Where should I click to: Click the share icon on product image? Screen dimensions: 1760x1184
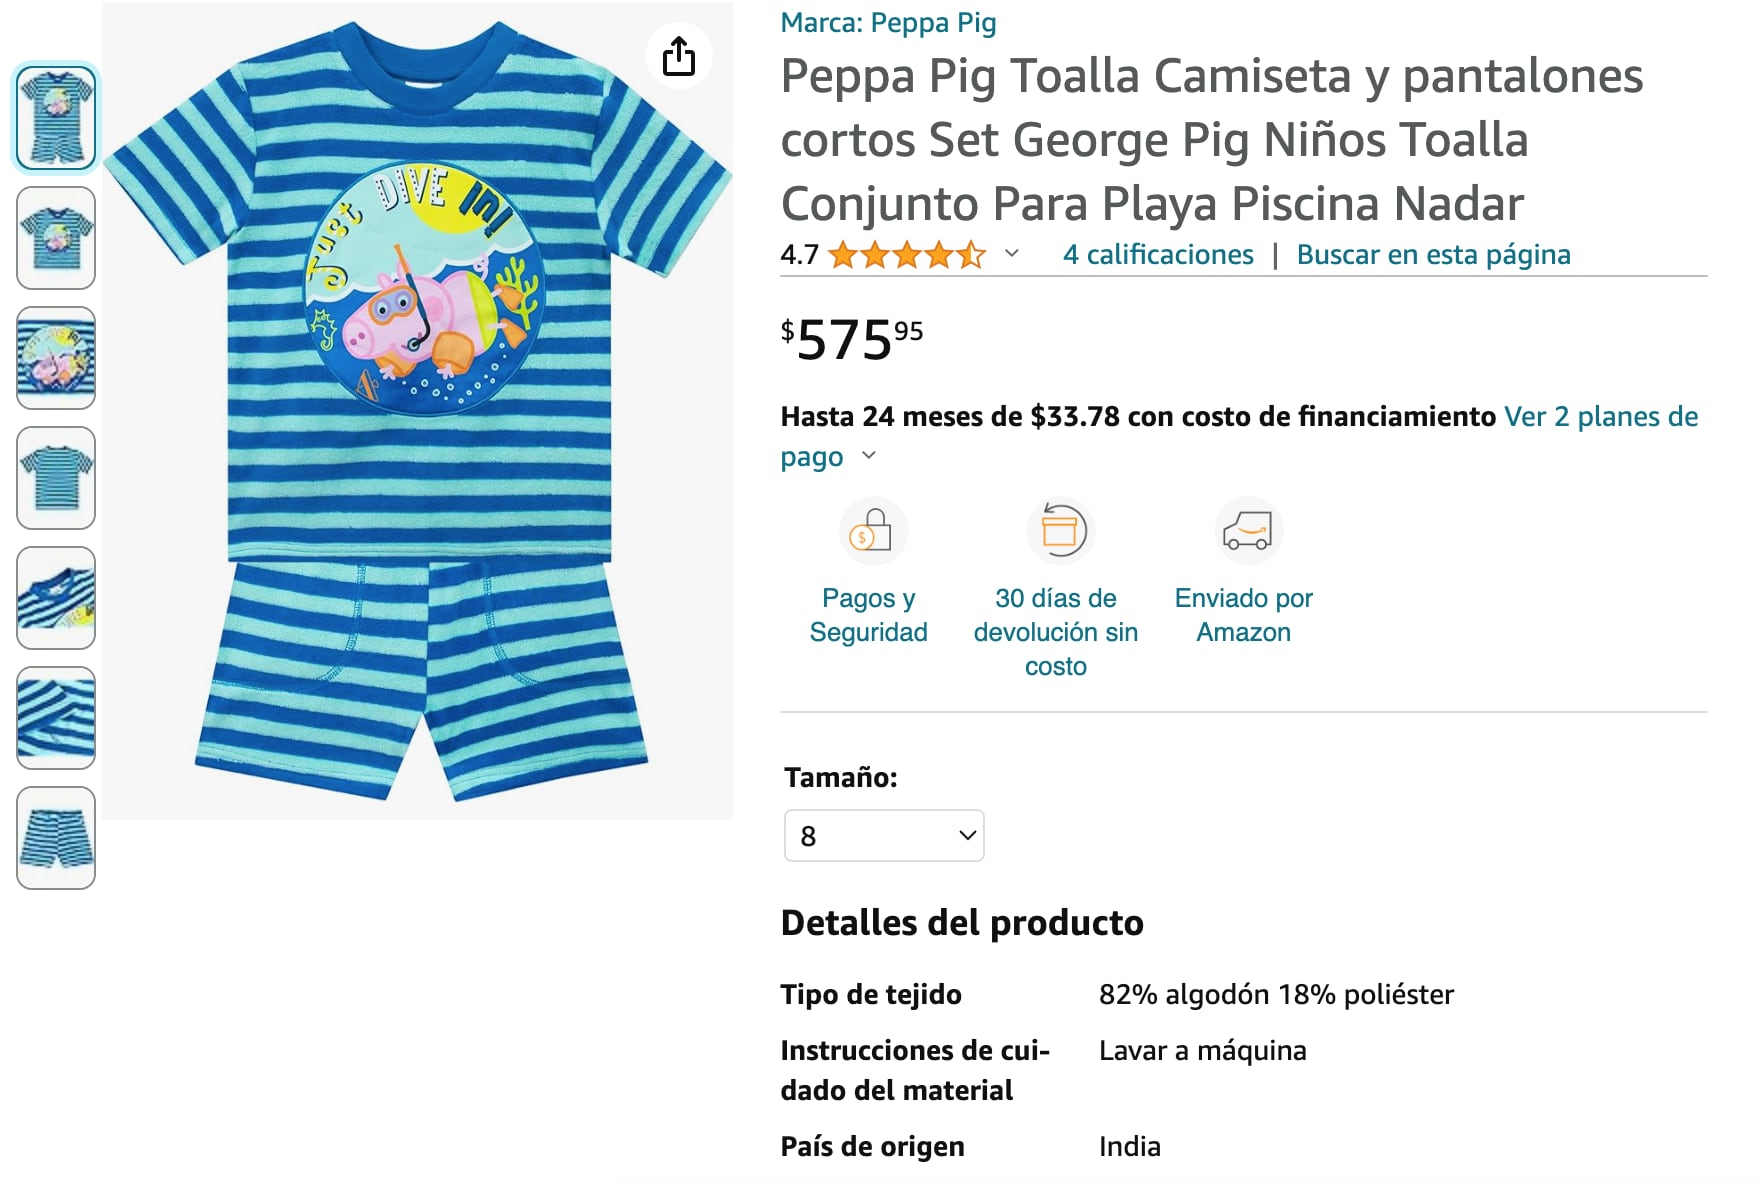pos(679,56)
